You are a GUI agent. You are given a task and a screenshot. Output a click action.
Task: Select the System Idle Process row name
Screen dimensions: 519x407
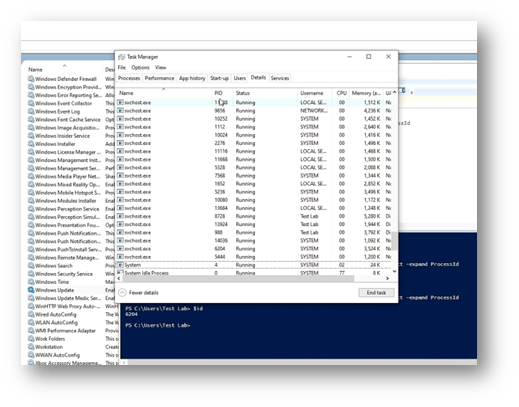pyautogui.click(x=146, y=273)
